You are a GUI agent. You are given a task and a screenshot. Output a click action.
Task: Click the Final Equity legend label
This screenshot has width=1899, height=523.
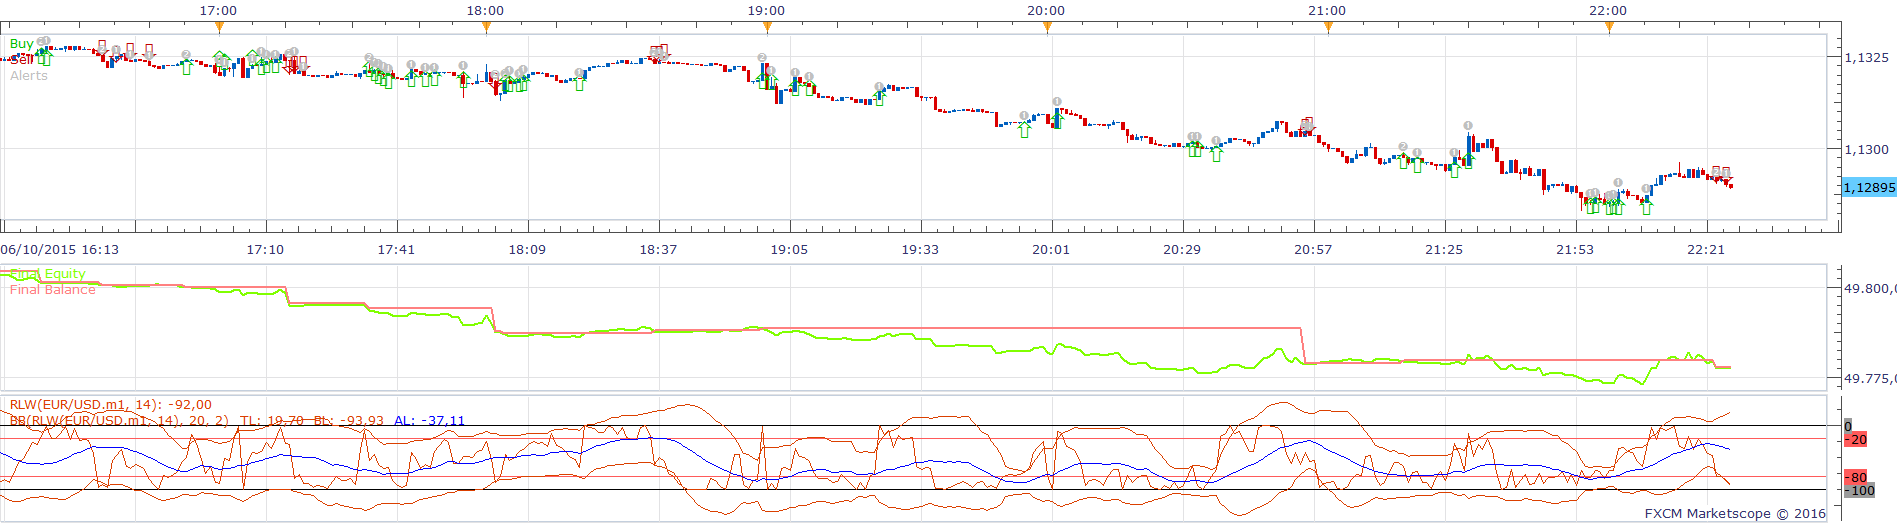48,274
